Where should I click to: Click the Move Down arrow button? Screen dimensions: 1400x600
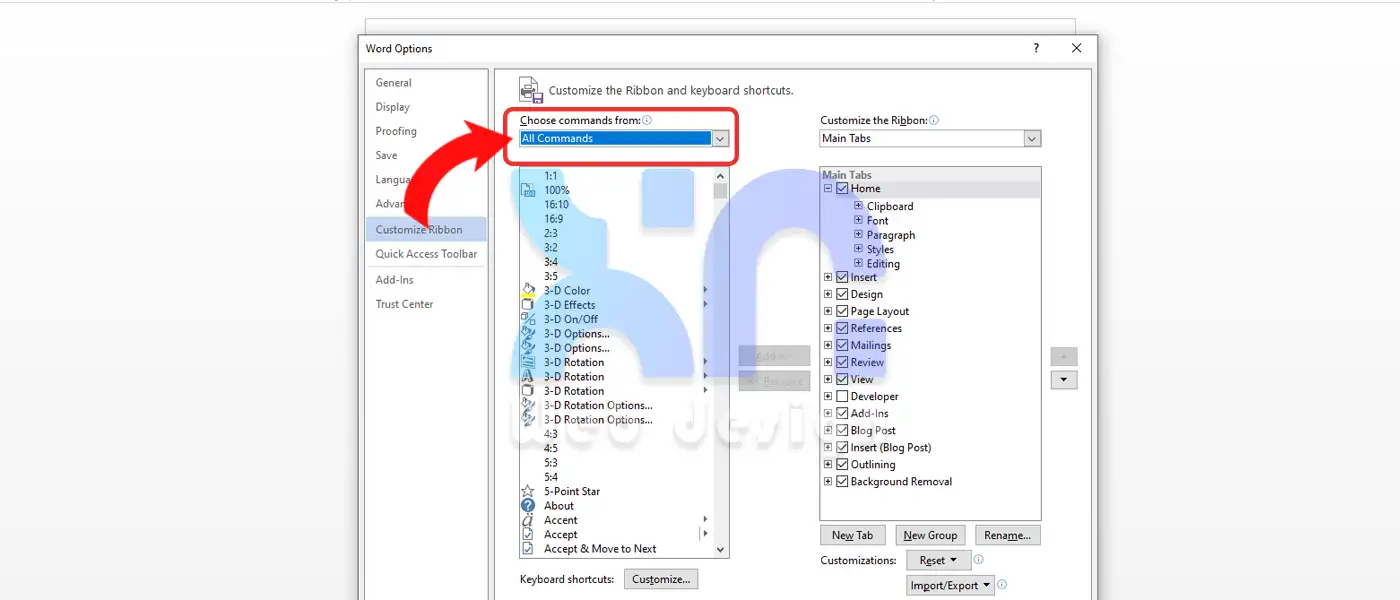coord(1064,380)
